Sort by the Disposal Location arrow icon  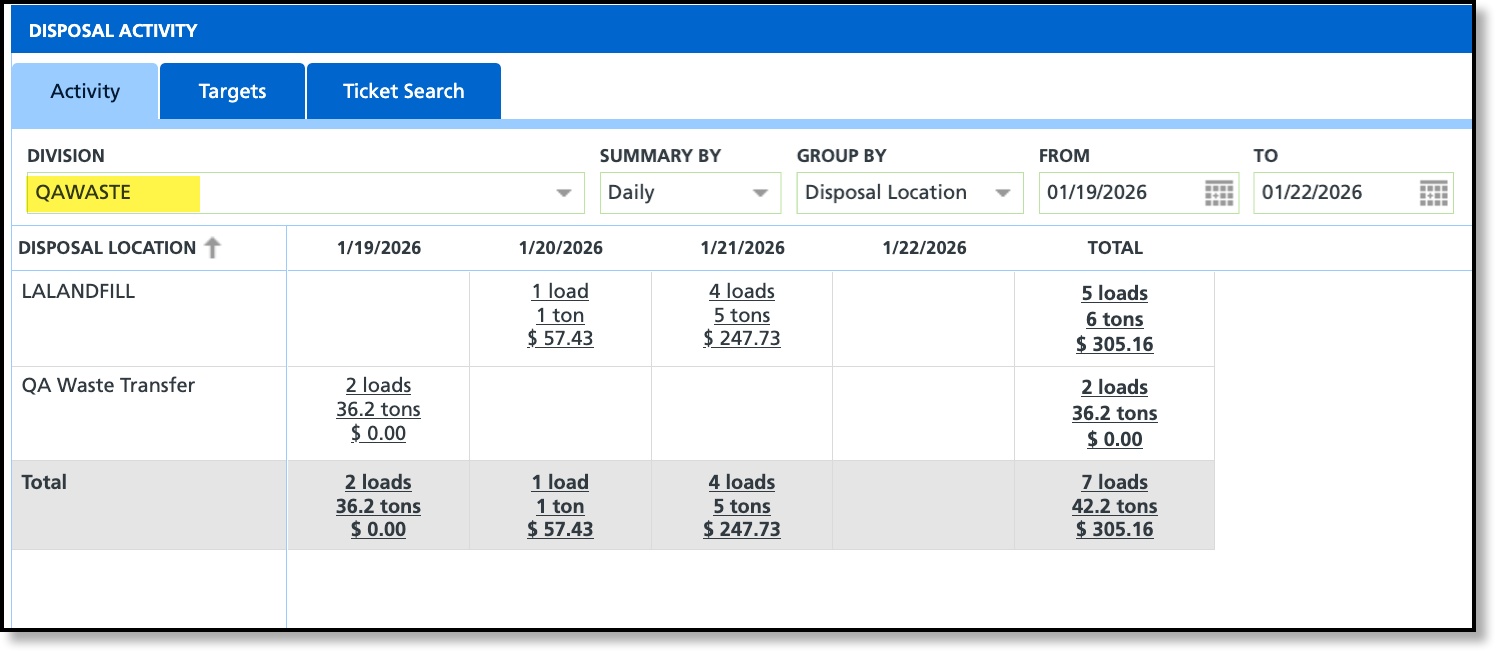pos(212,248)
